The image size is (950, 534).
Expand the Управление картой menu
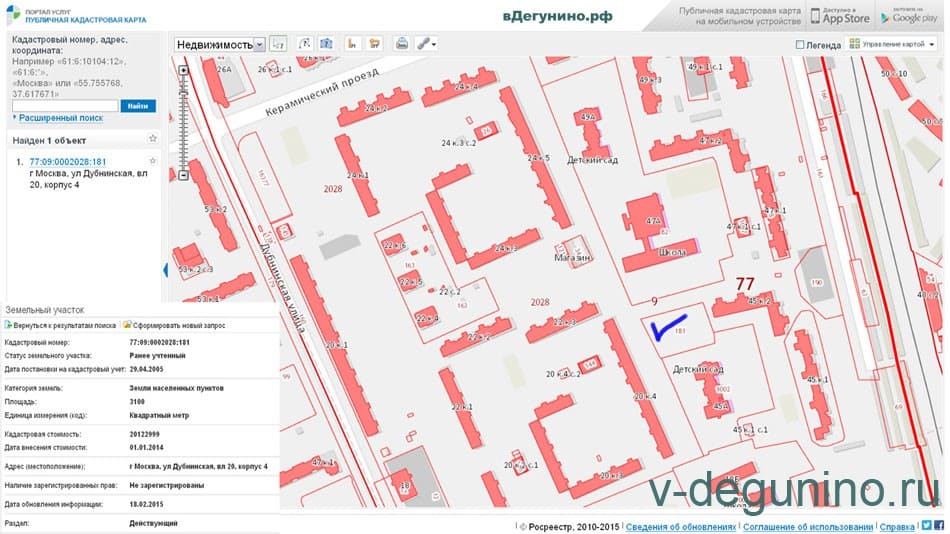click(x=890, y=45)
